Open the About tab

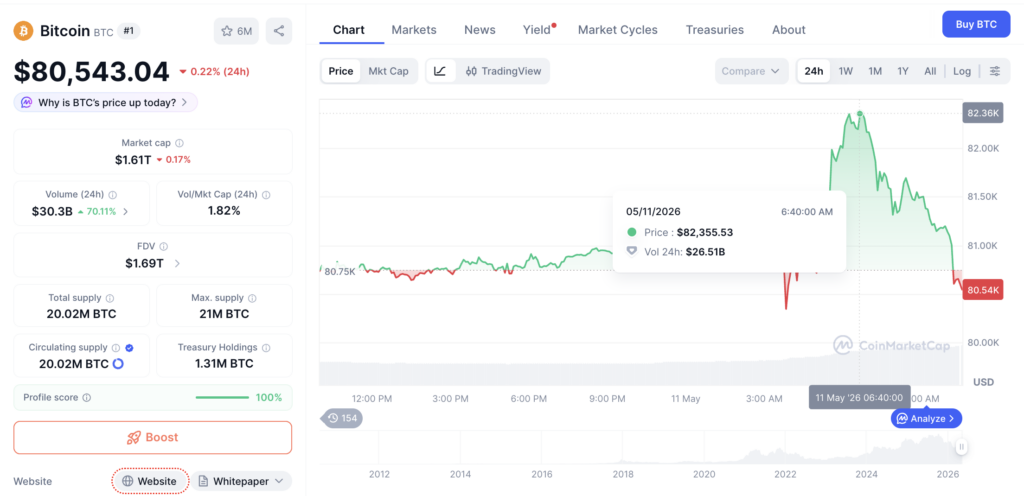click(789, 30)
